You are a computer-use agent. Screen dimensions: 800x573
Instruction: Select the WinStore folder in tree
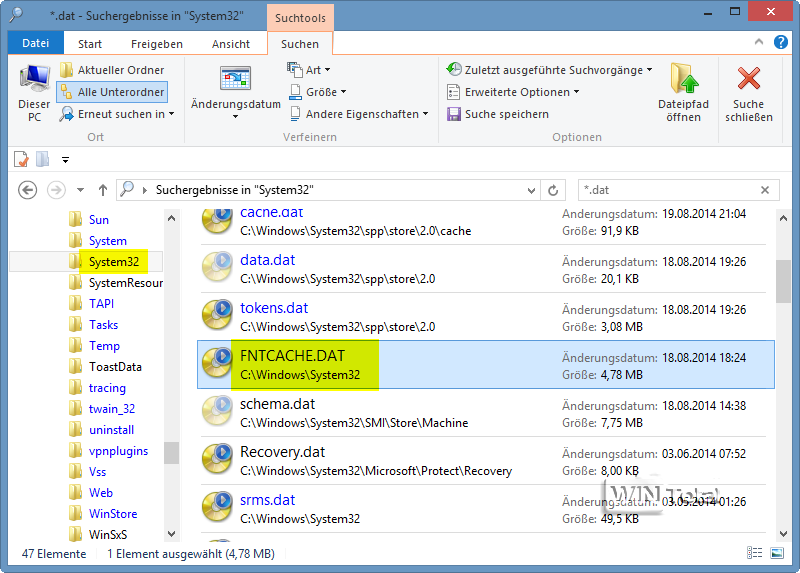point(113,514)
